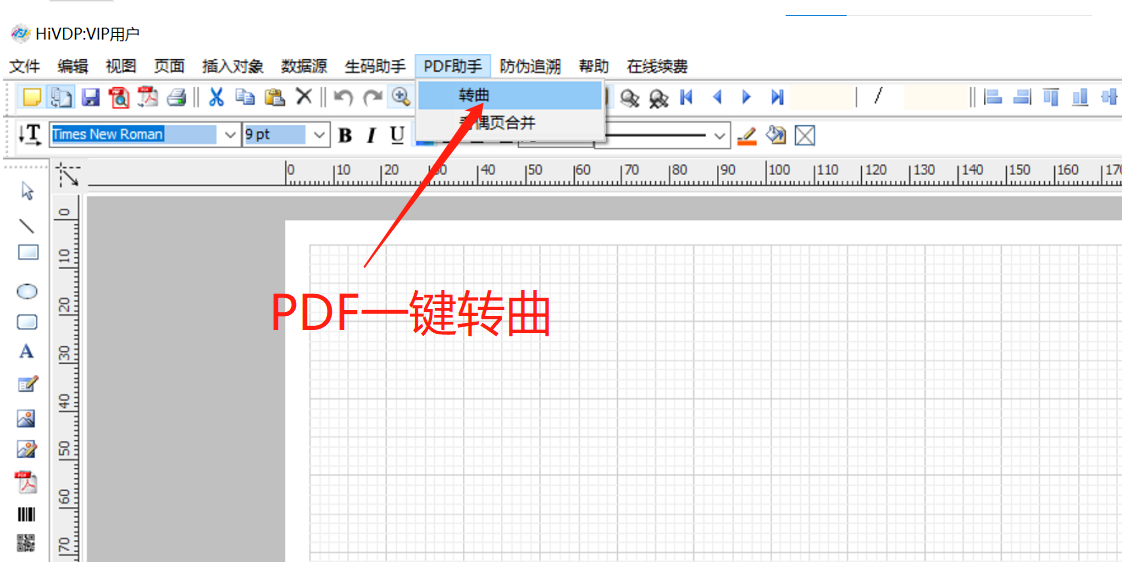This screenshot has height=567, width=1122.
Task: Open the 防伪追溯 menu
Action: (530, 67)
